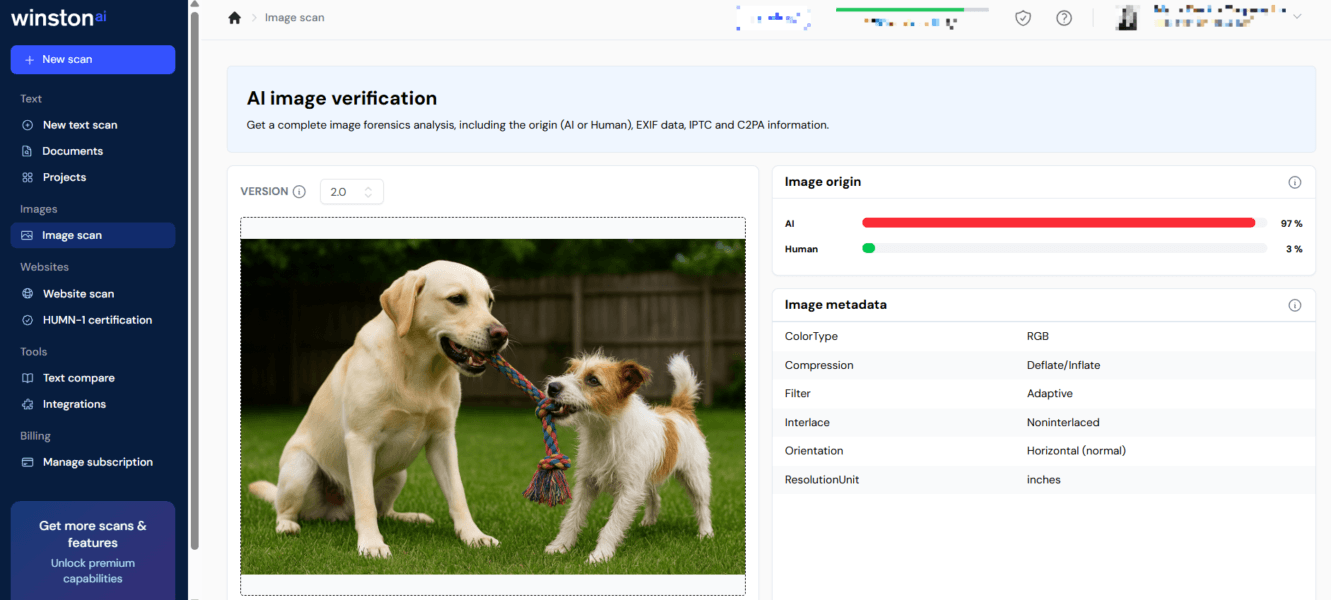The width and height of the screenshot is (1331, 600).
Task: Click the AI image verification heading
Action: point(342,98)
